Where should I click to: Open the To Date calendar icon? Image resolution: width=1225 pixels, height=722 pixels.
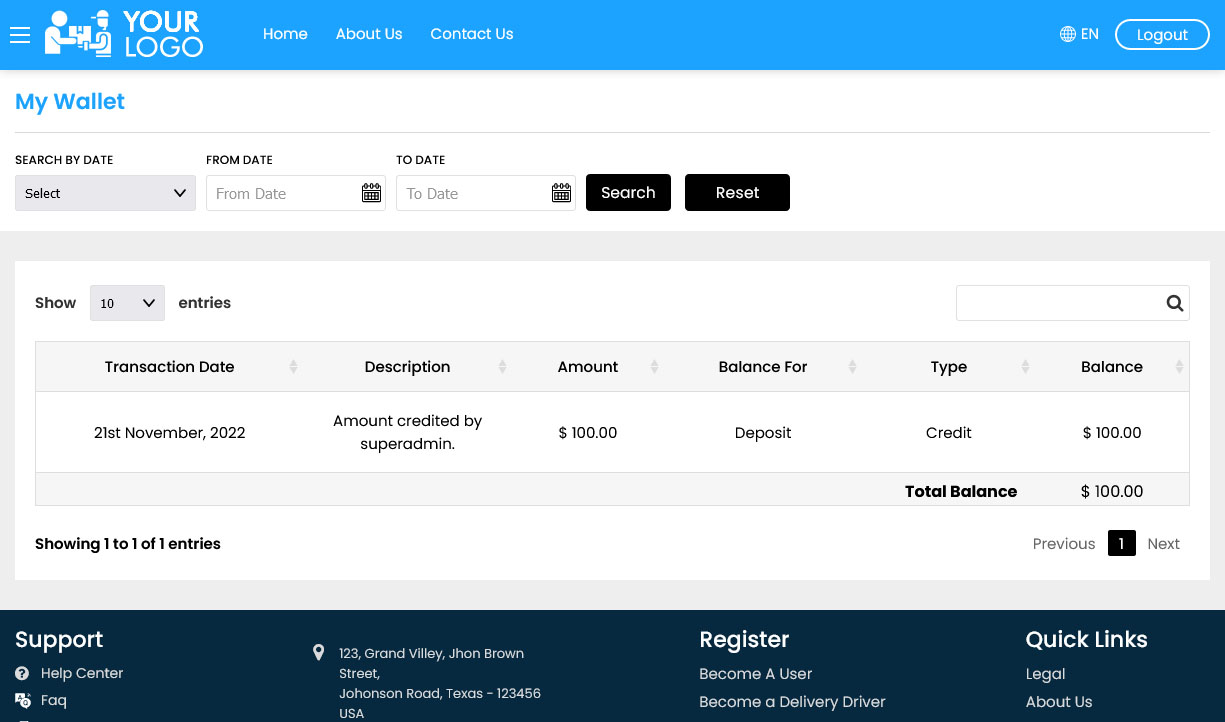(561, 193)
